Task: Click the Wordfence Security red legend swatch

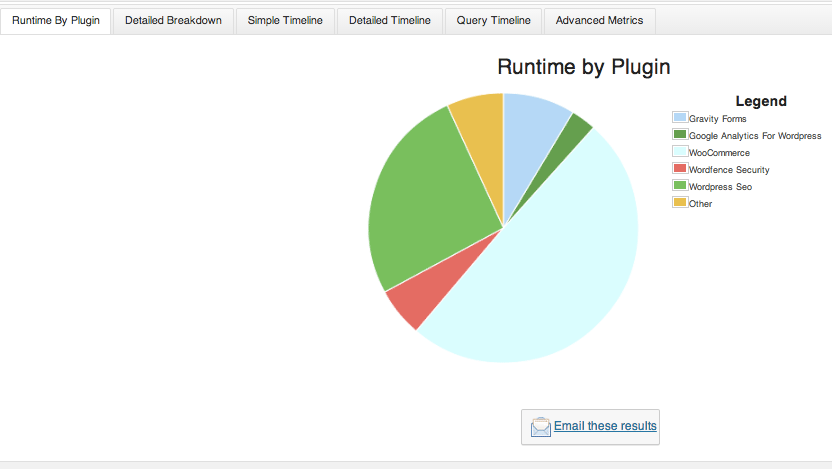Action: click(680, 168)
